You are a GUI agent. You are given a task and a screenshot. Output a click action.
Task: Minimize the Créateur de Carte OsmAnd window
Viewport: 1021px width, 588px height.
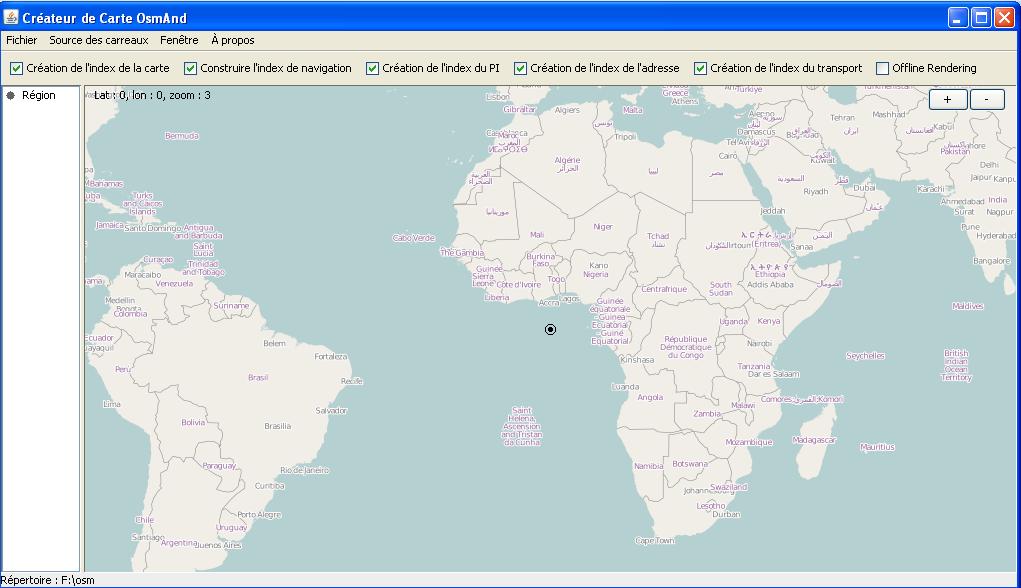(957, 18)
